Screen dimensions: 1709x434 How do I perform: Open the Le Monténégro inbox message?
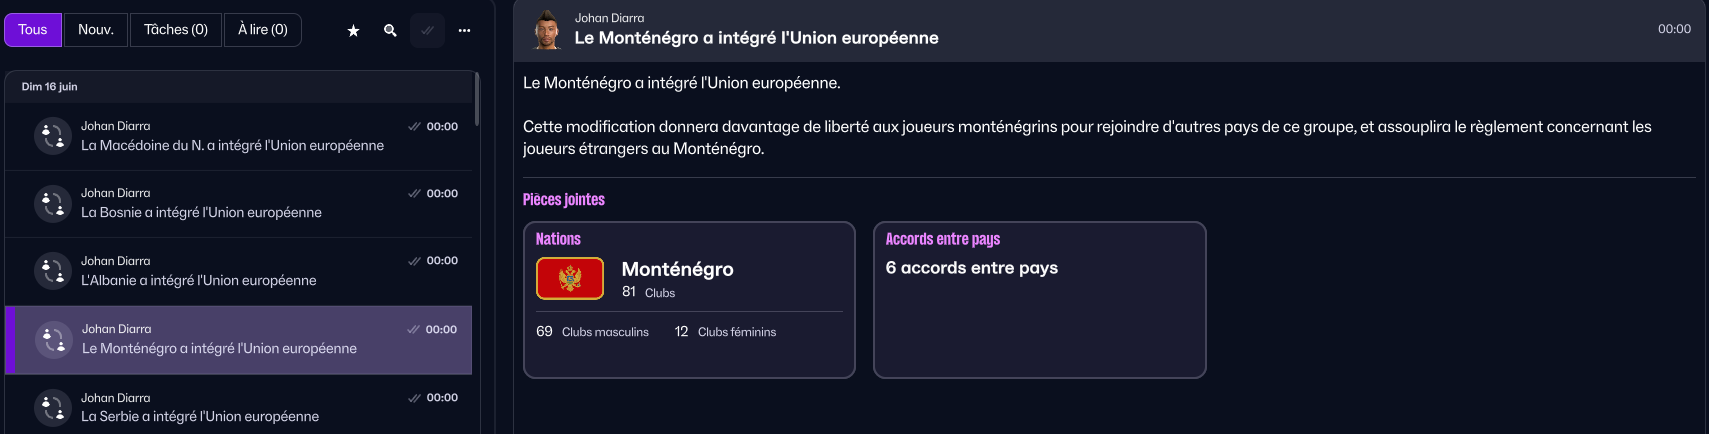[219, 349]
